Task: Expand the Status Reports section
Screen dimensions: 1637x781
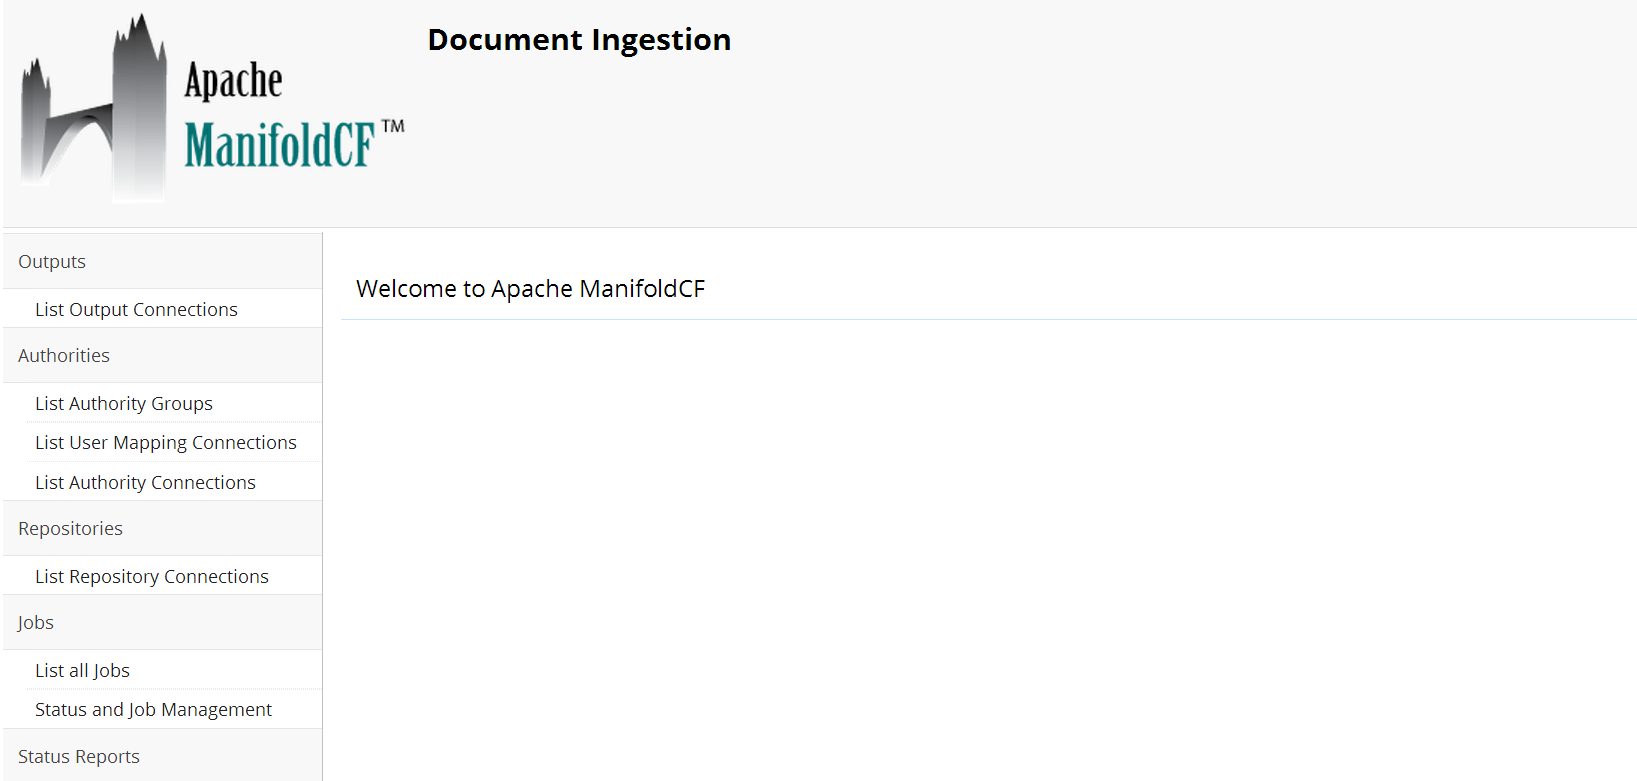Action: [163, 756]
